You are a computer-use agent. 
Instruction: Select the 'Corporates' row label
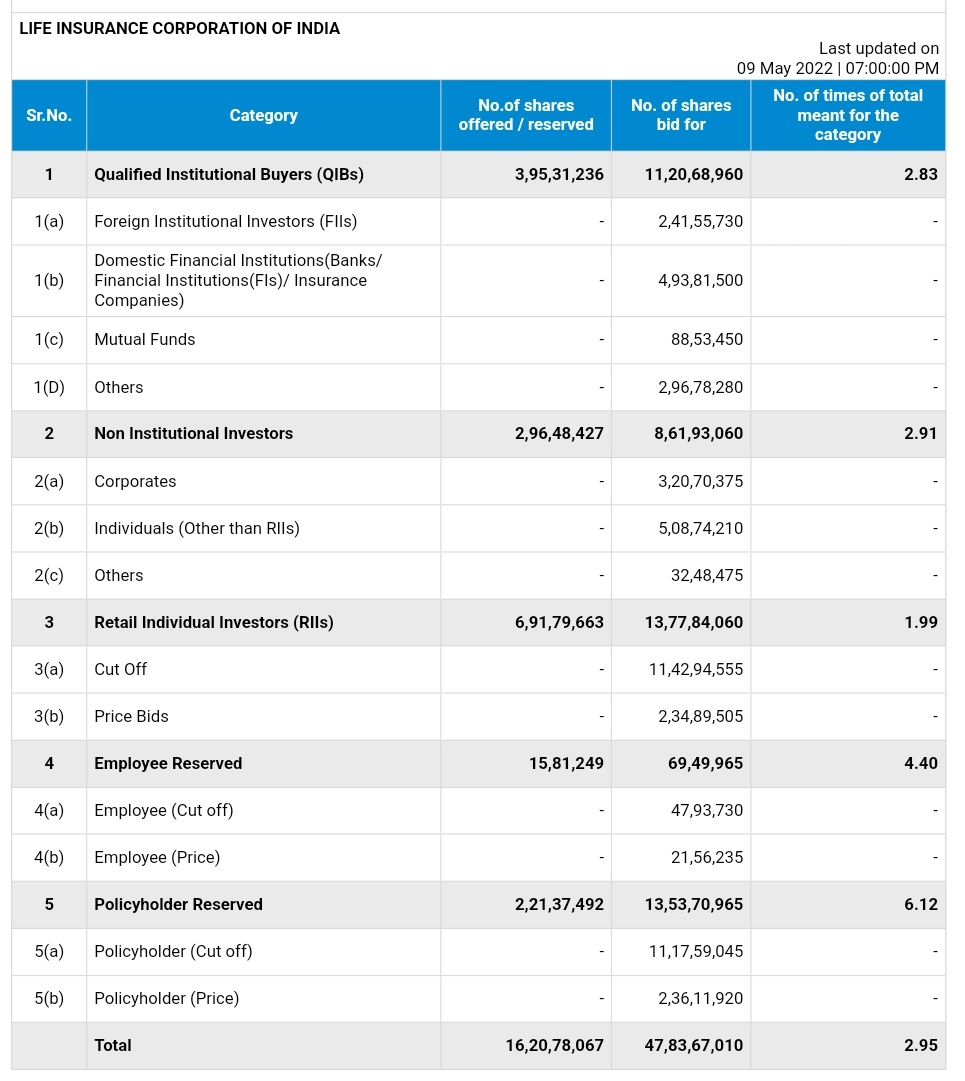tap(135, 481)
